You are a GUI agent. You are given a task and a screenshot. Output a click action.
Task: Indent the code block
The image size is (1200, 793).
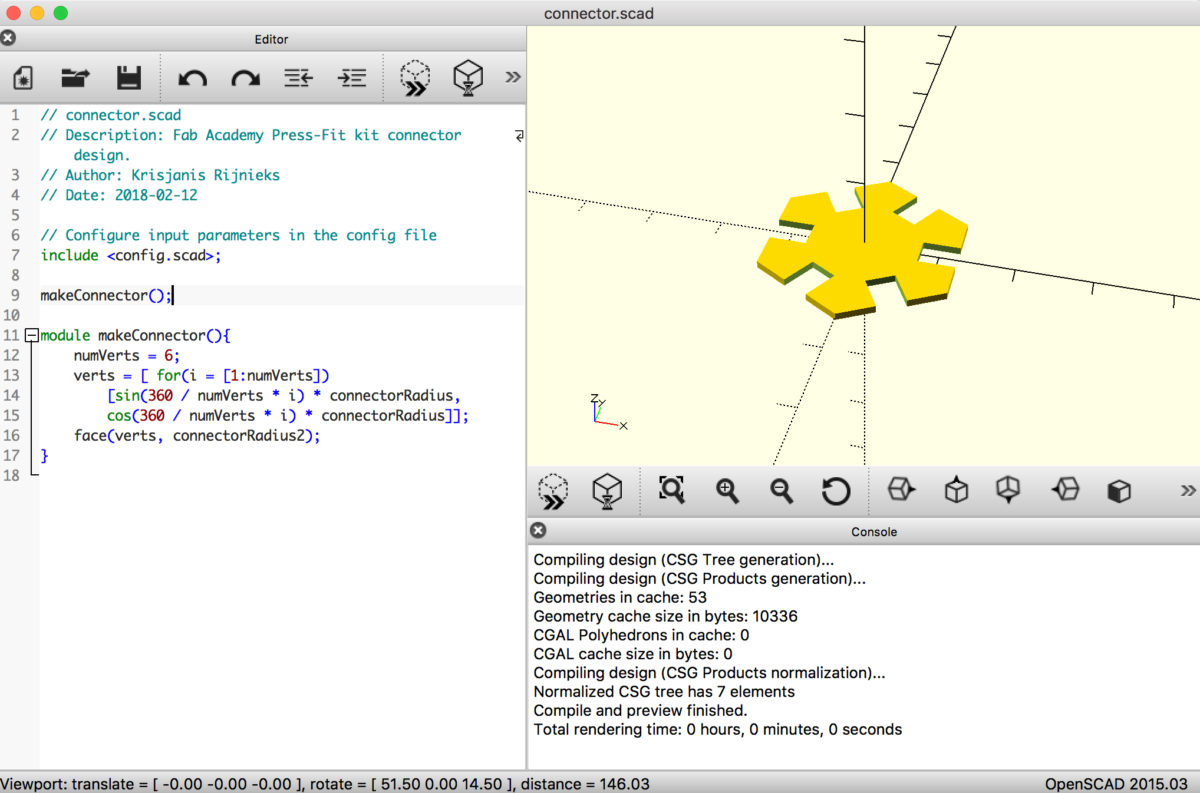[351, 77]
